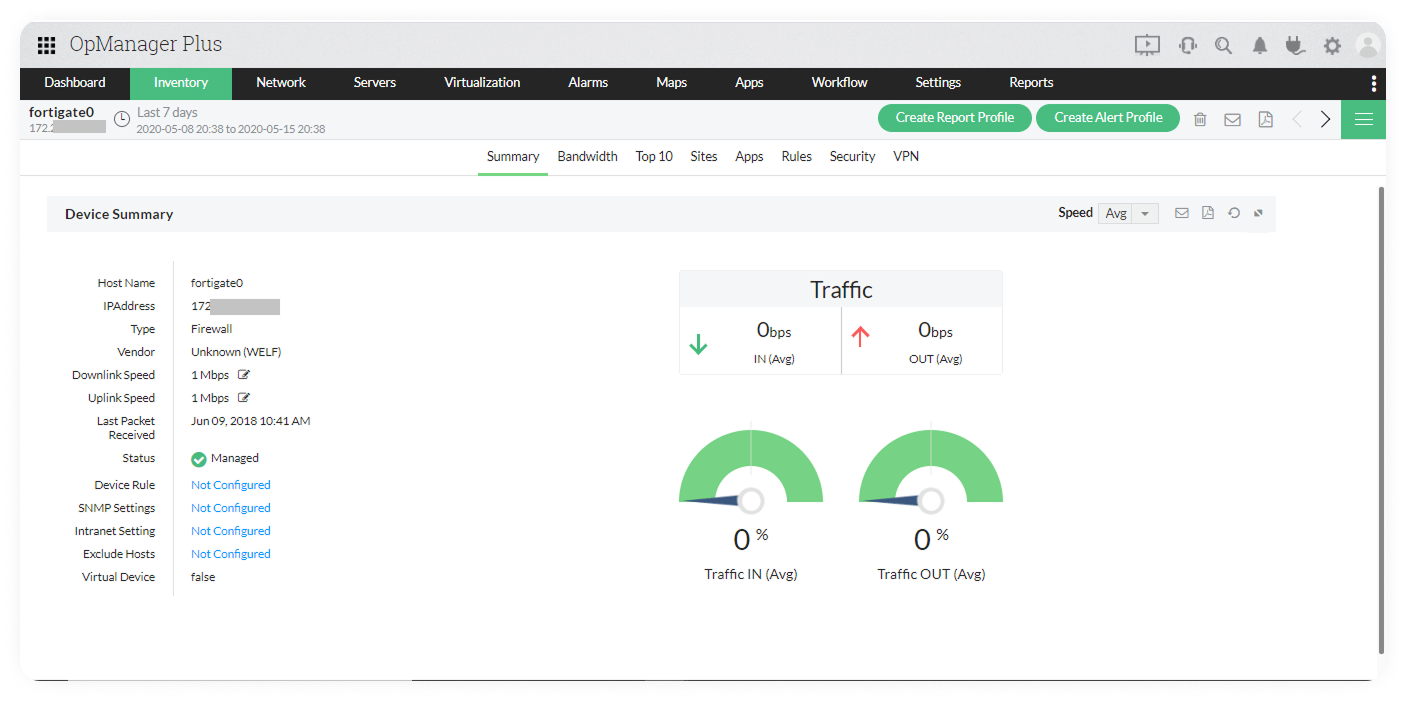Open the Not Configured SNMP Settings link
This screenshot has width=1406, height=701.
231,508
